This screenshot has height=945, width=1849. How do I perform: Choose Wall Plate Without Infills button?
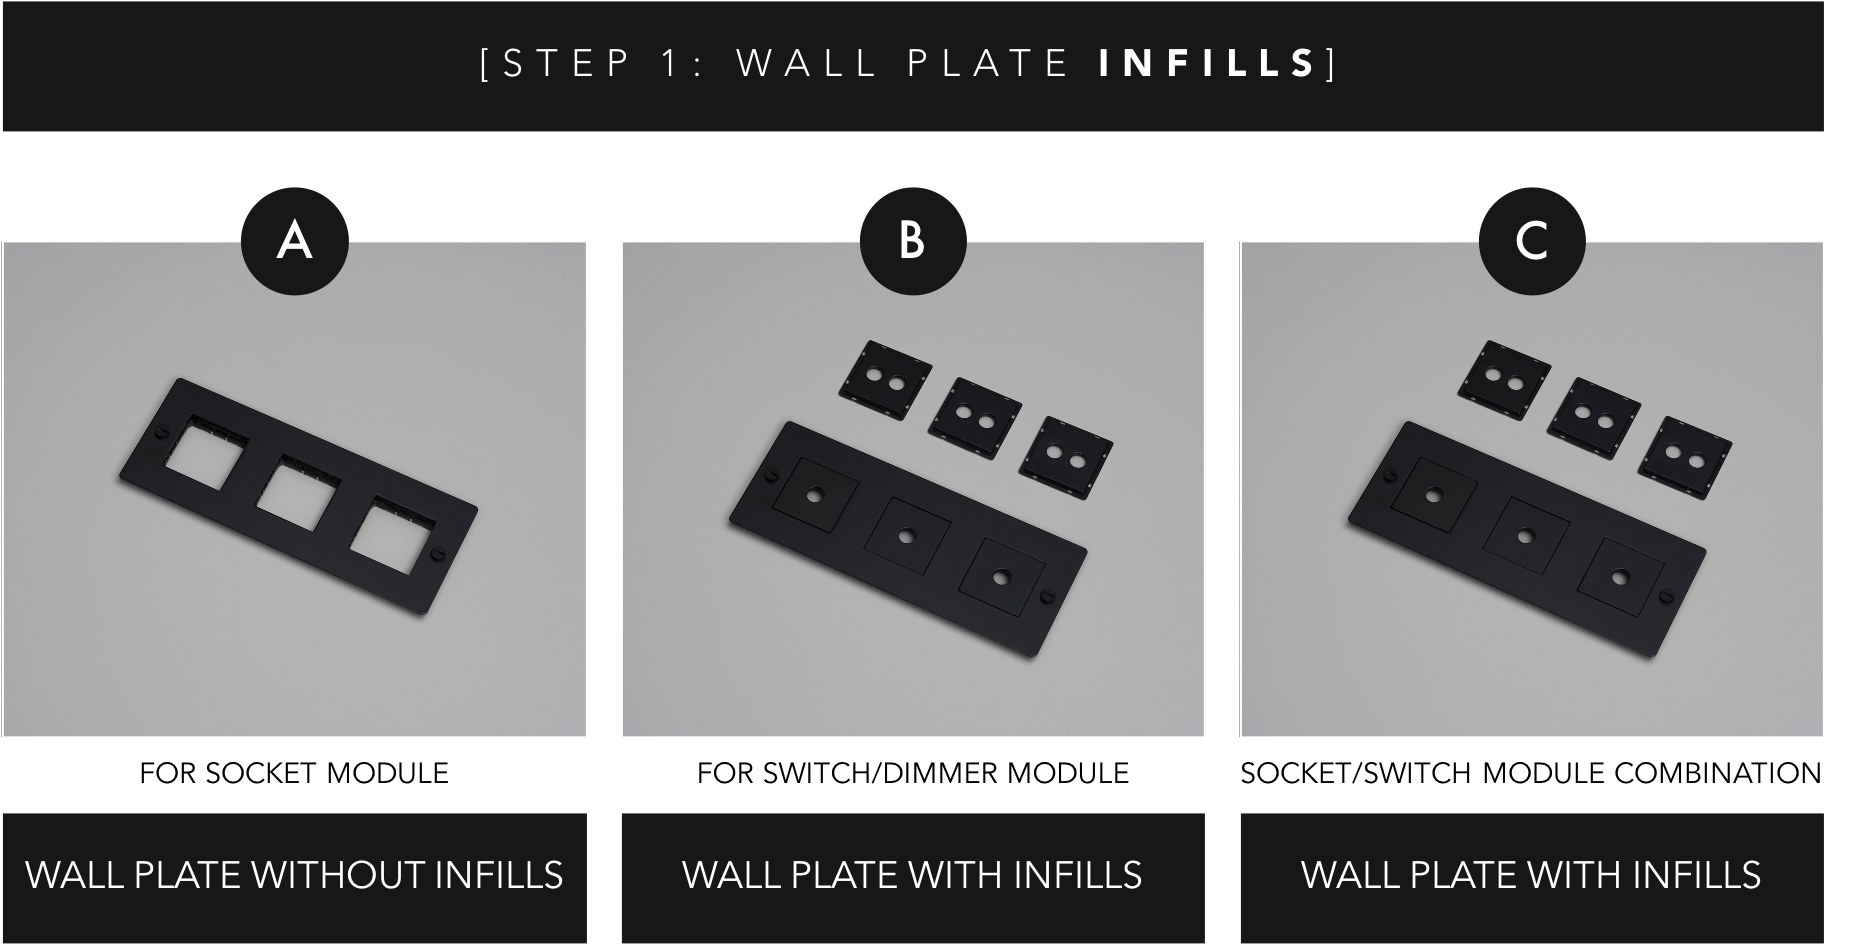pyautogui.click(x=294, y=877)
